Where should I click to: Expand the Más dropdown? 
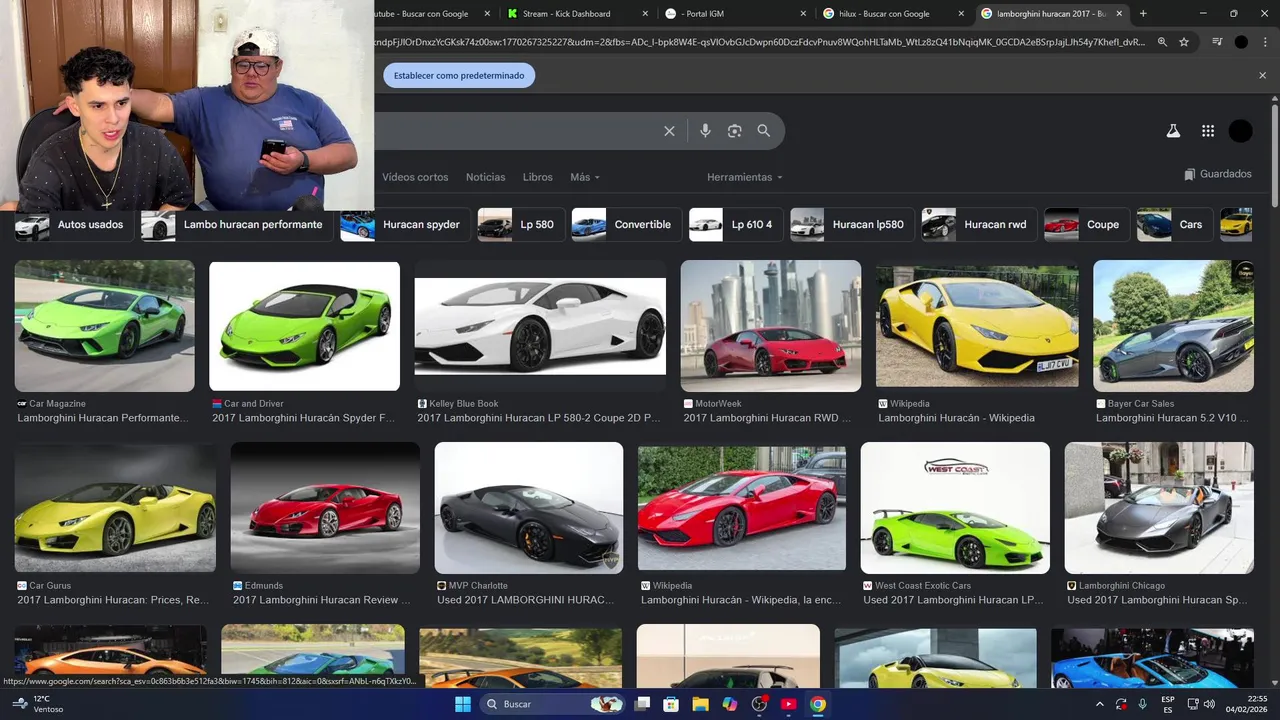[x=585, y=177]
